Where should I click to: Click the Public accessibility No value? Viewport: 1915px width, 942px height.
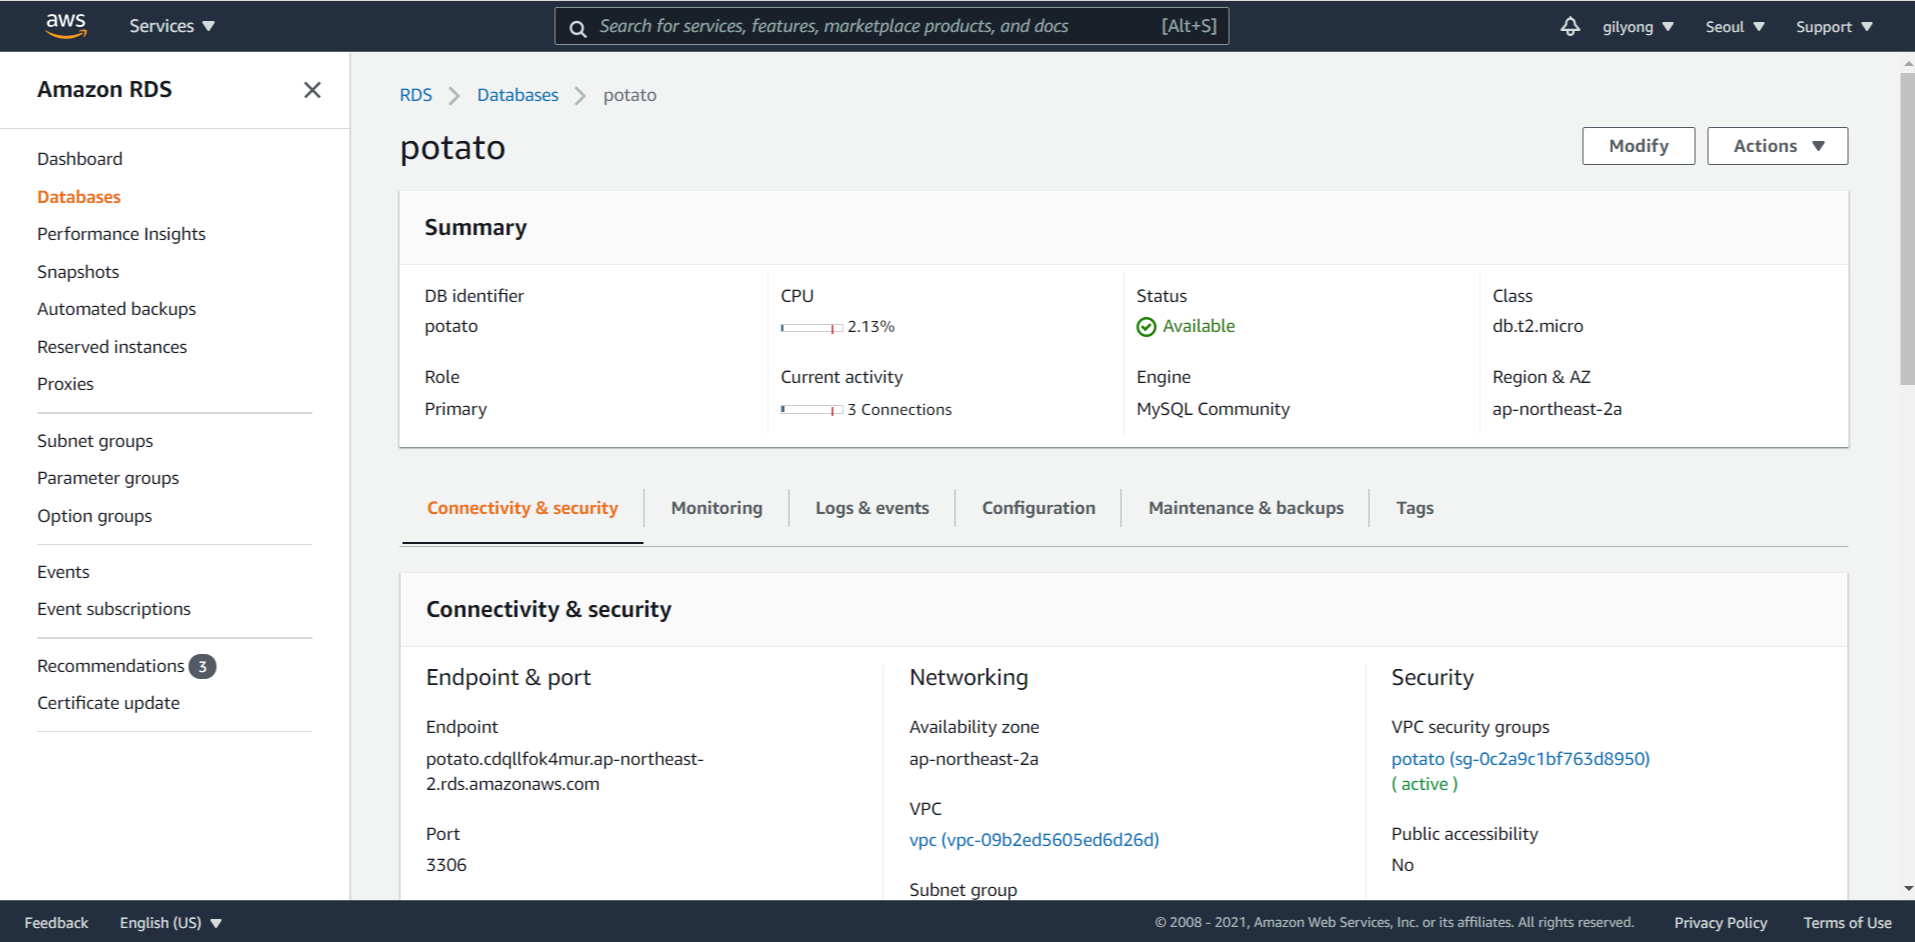(x=1402, y=865)
